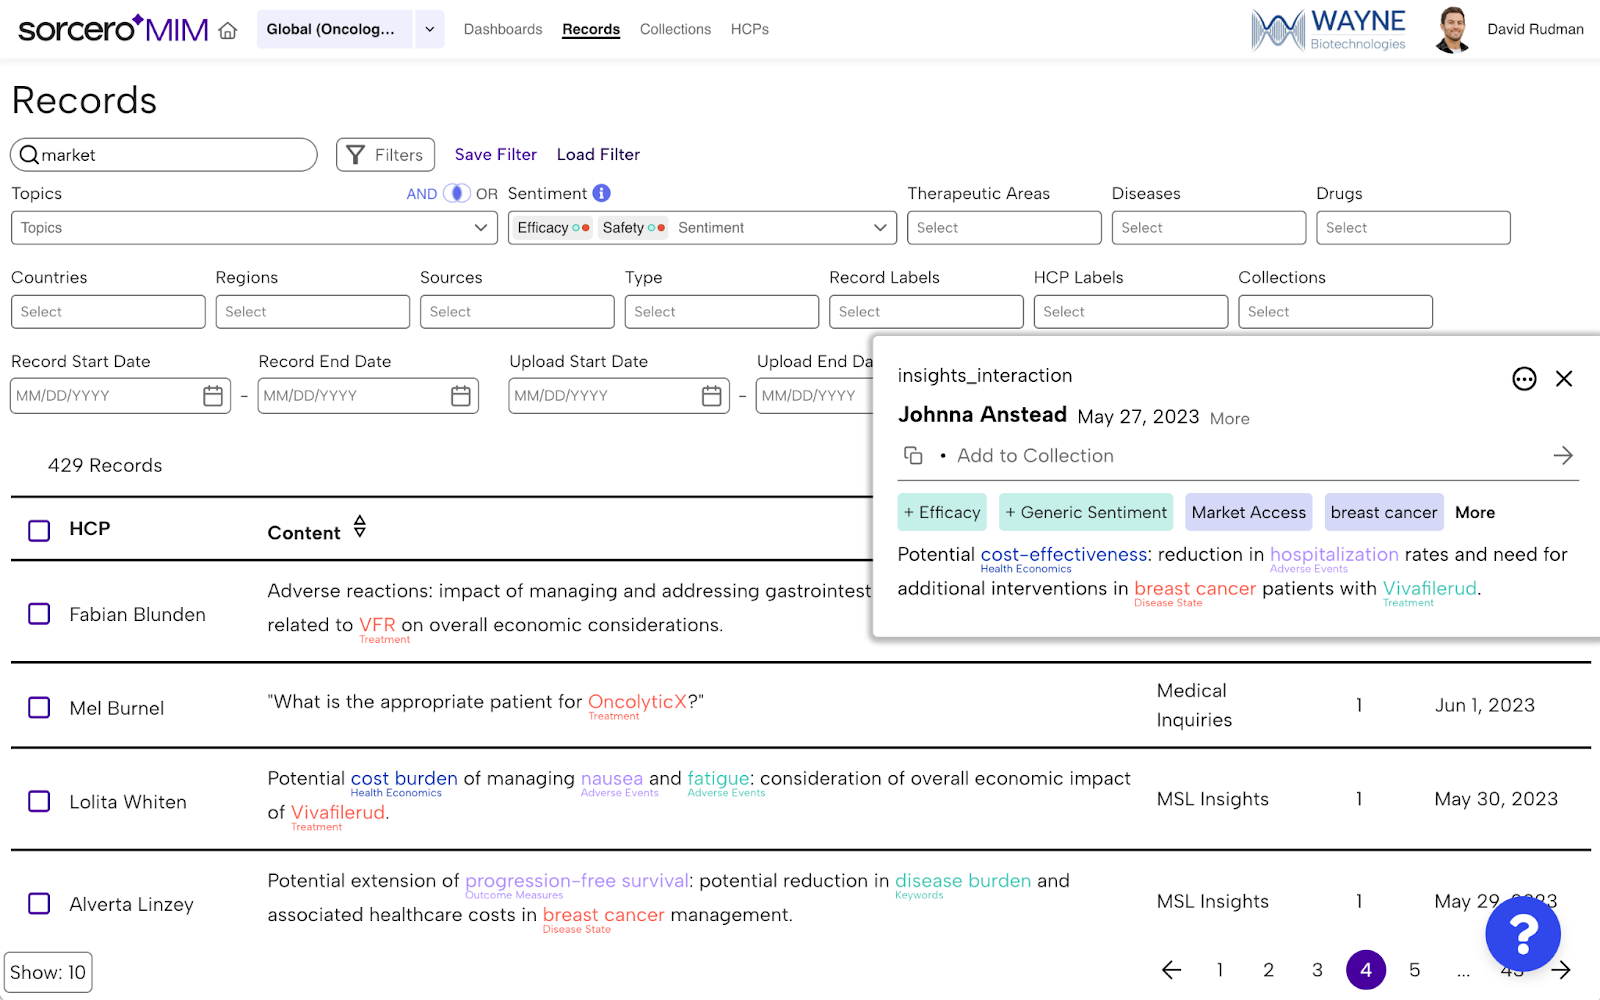
Task: Open the Upload Start Date calendar
Action: tap(711, 396)
